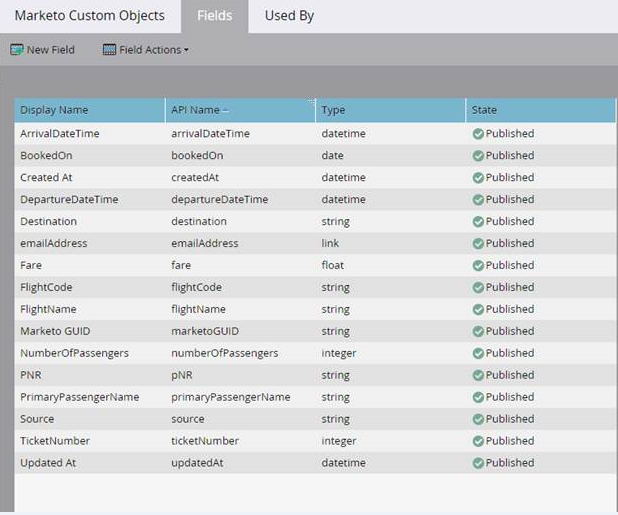Select the Updated At display name
618x515 pixels.
coord(48,463)
